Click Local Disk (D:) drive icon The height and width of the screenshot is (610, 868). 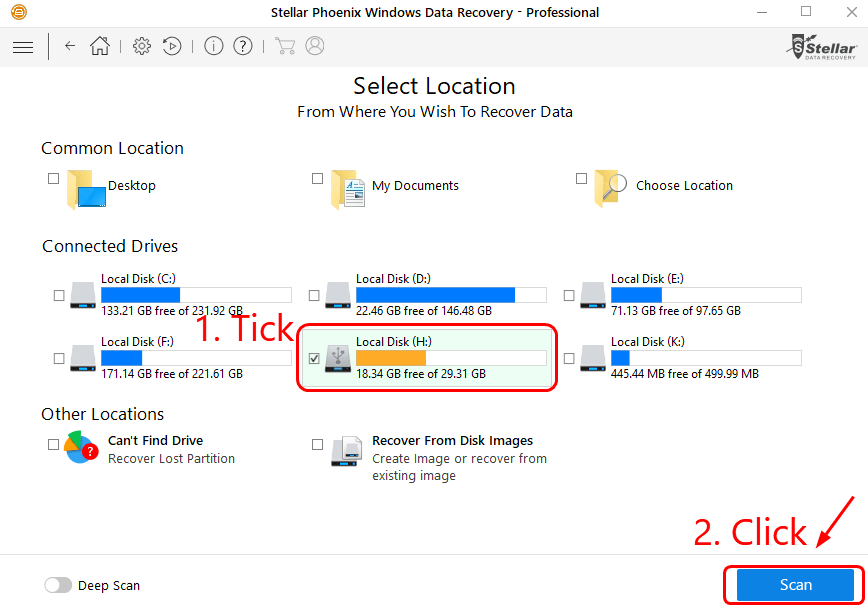338,296
